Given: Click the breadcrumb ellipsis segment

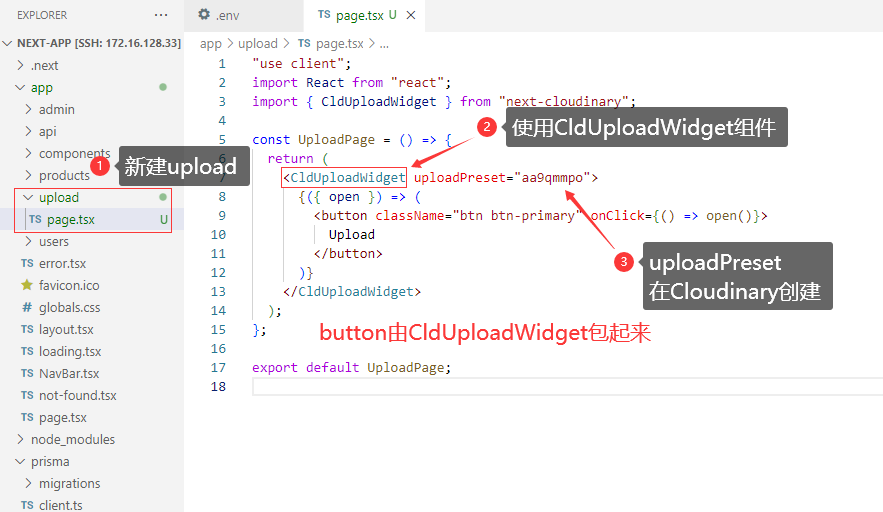Looking at the screenshot, I should click(384, 44).
